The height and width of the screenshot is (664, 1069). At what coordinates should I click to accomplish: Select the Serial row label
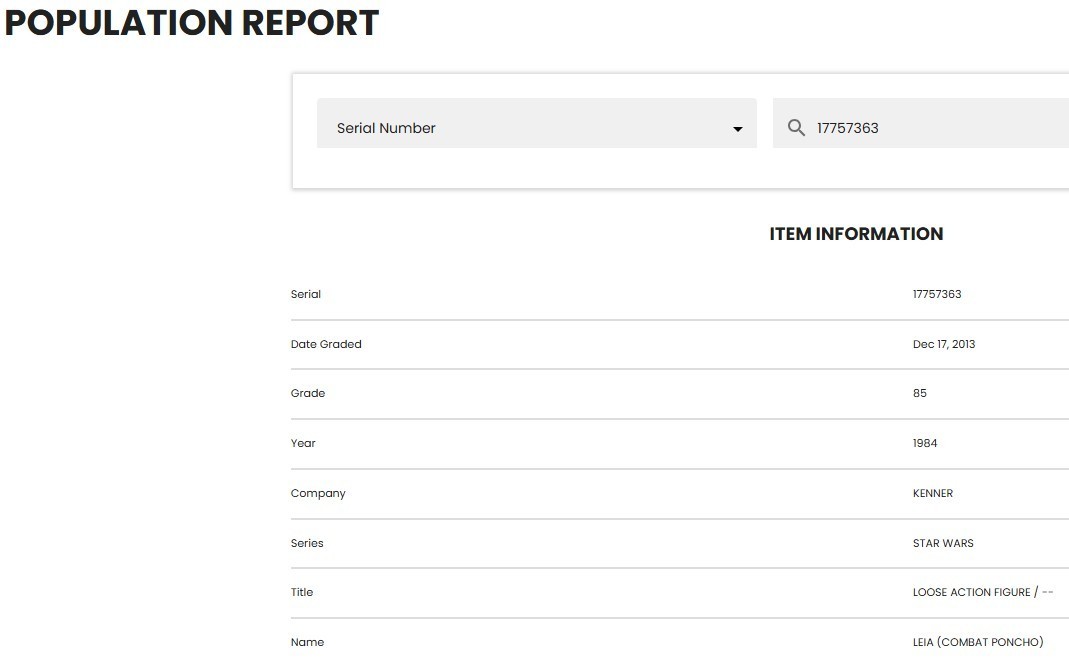point(306,294)
